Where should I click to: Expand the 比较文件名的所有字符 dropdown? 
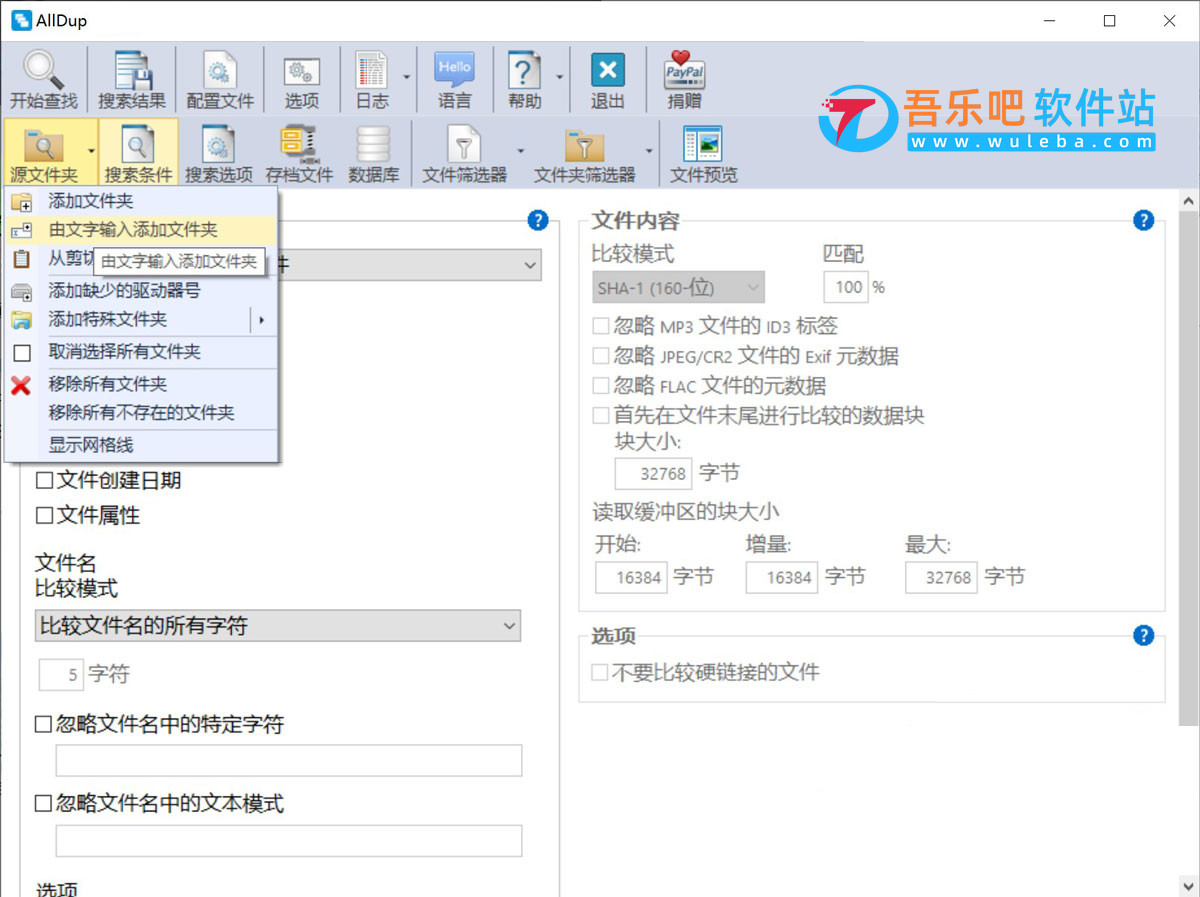(509, 626)
